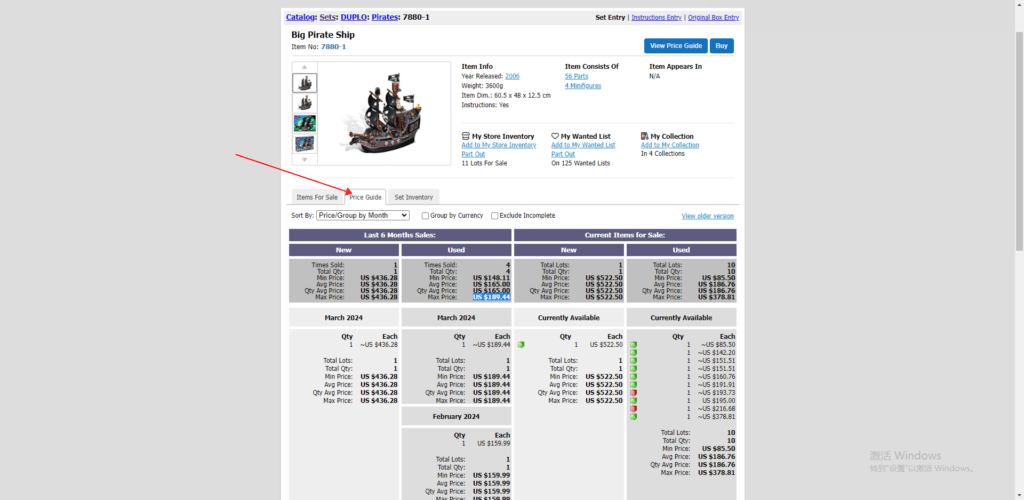The image size is (1024, 500).
Task: Click the February 2024 month heading
Action: tap(456, 416)
